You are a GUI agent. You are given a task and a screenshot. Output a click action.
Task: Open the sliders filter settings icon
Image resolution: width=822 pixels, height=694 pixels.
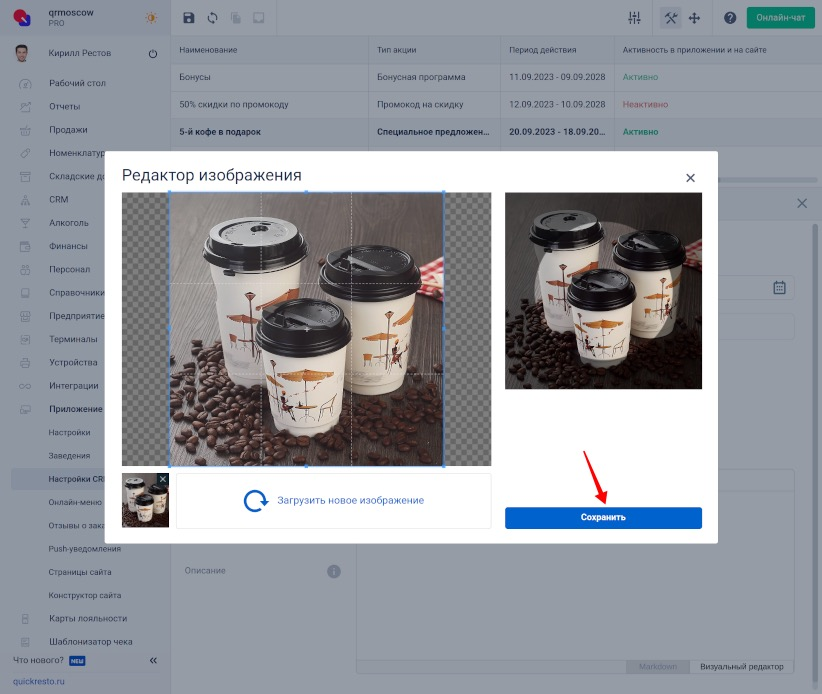634,18
